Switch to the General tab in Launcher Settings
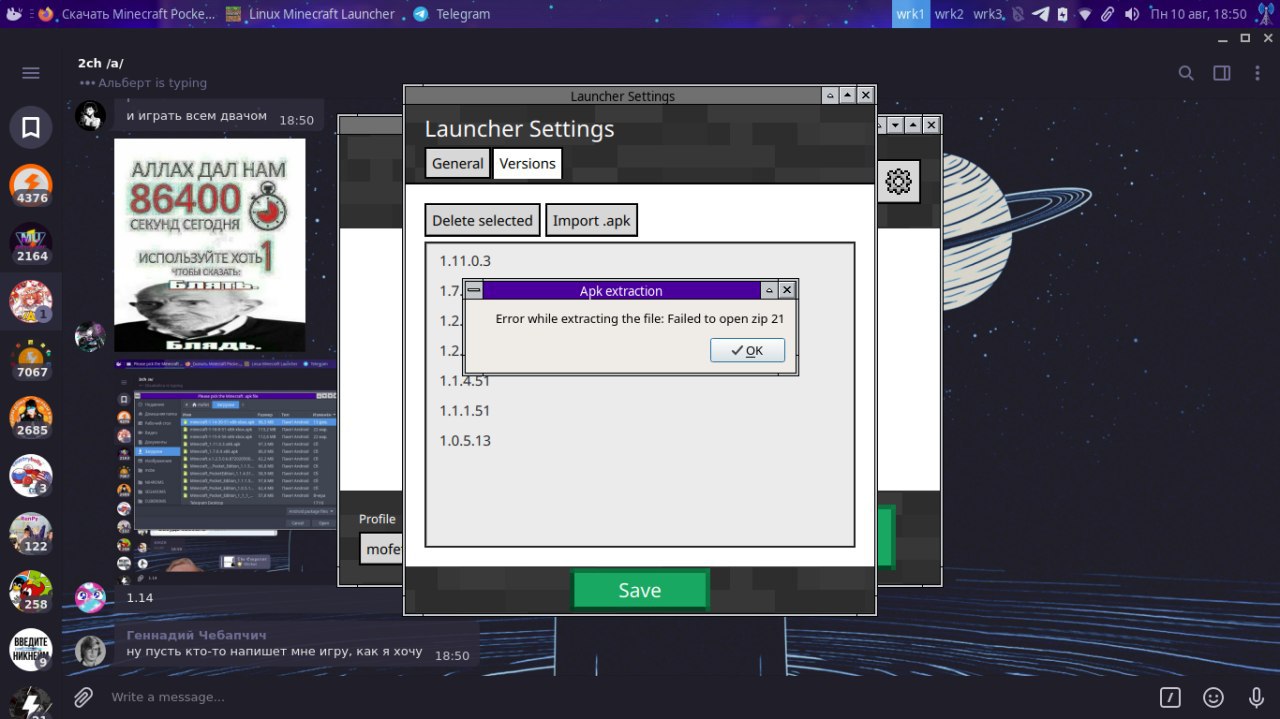 click(x=457, y=163)
